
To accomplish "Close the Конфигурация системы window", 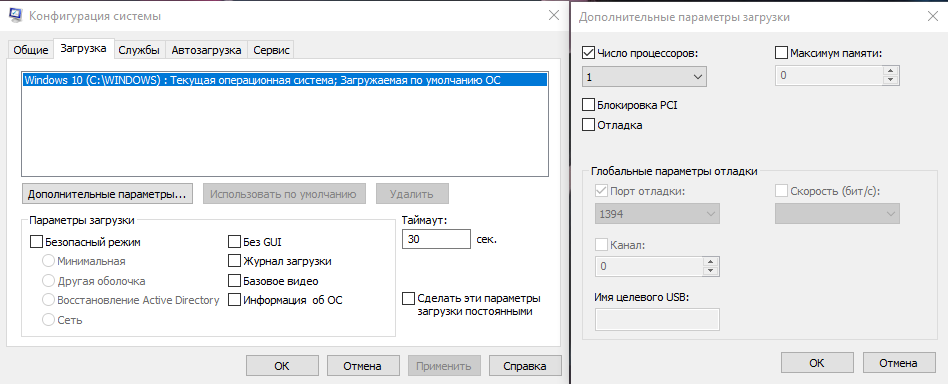I will click(x=554, y=16).
